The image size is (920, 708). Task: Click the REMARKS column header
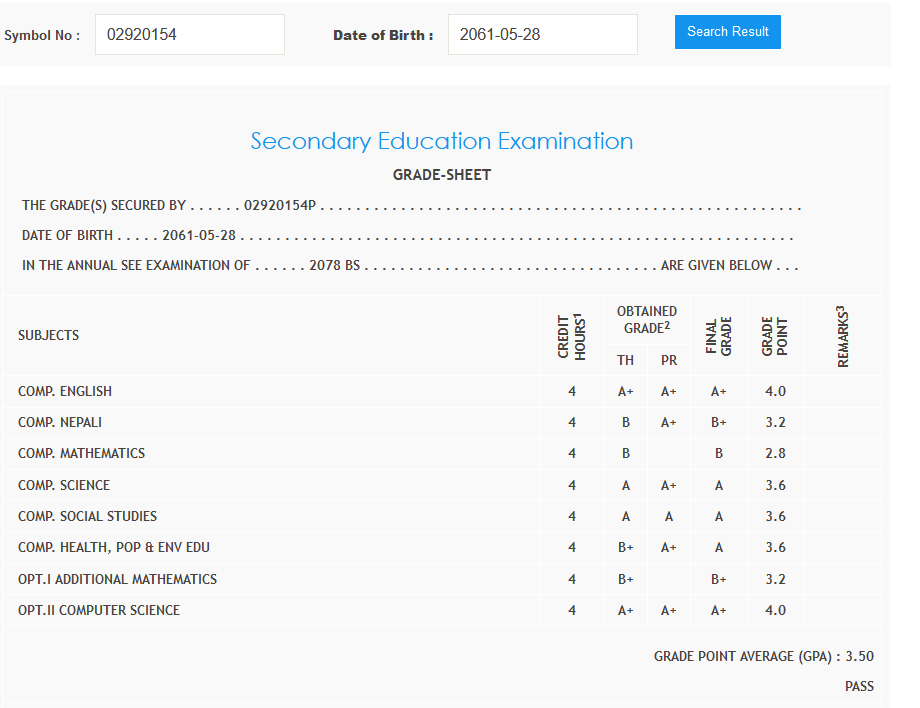pyautogui.click(x=843, y=336)
